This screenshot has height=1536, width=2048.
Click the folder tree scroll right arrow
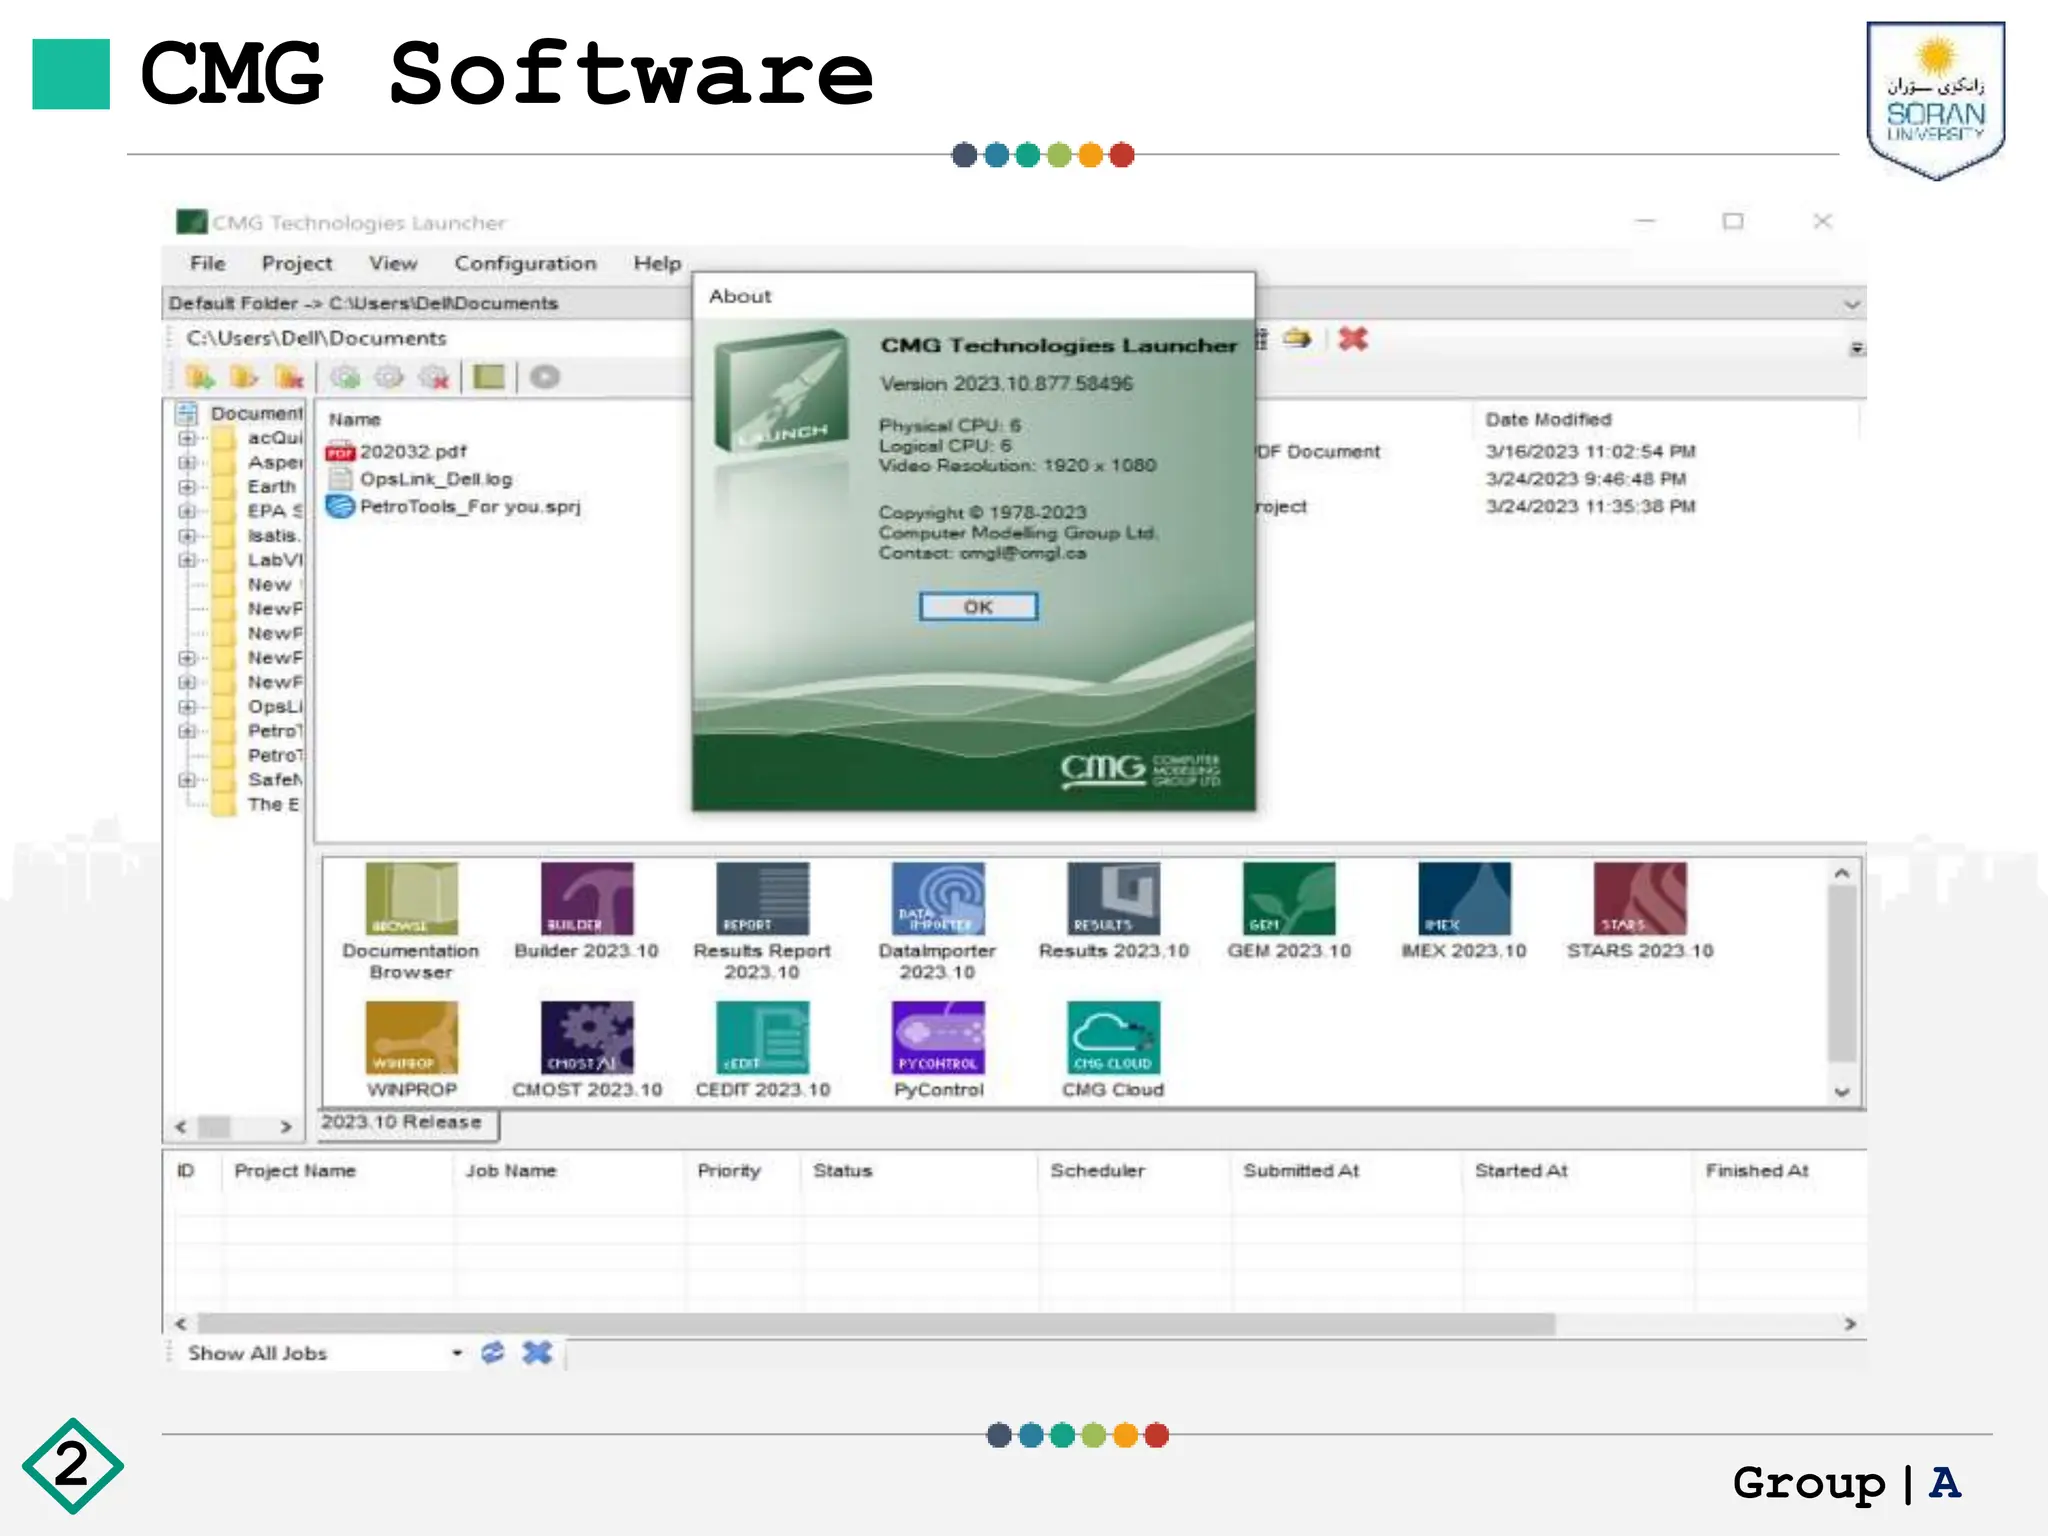pos(286,1127)
